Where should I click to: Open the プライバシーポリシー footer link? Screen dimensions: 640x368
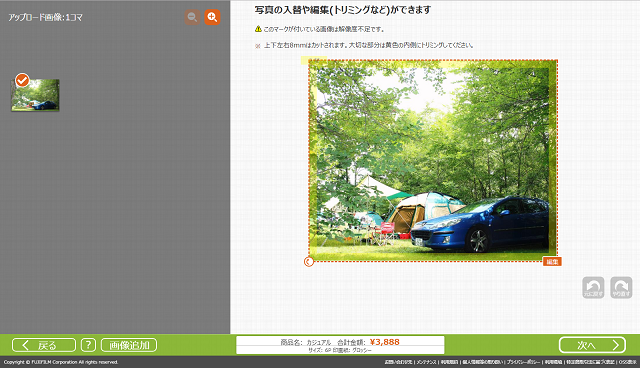[x=524, y=362]
